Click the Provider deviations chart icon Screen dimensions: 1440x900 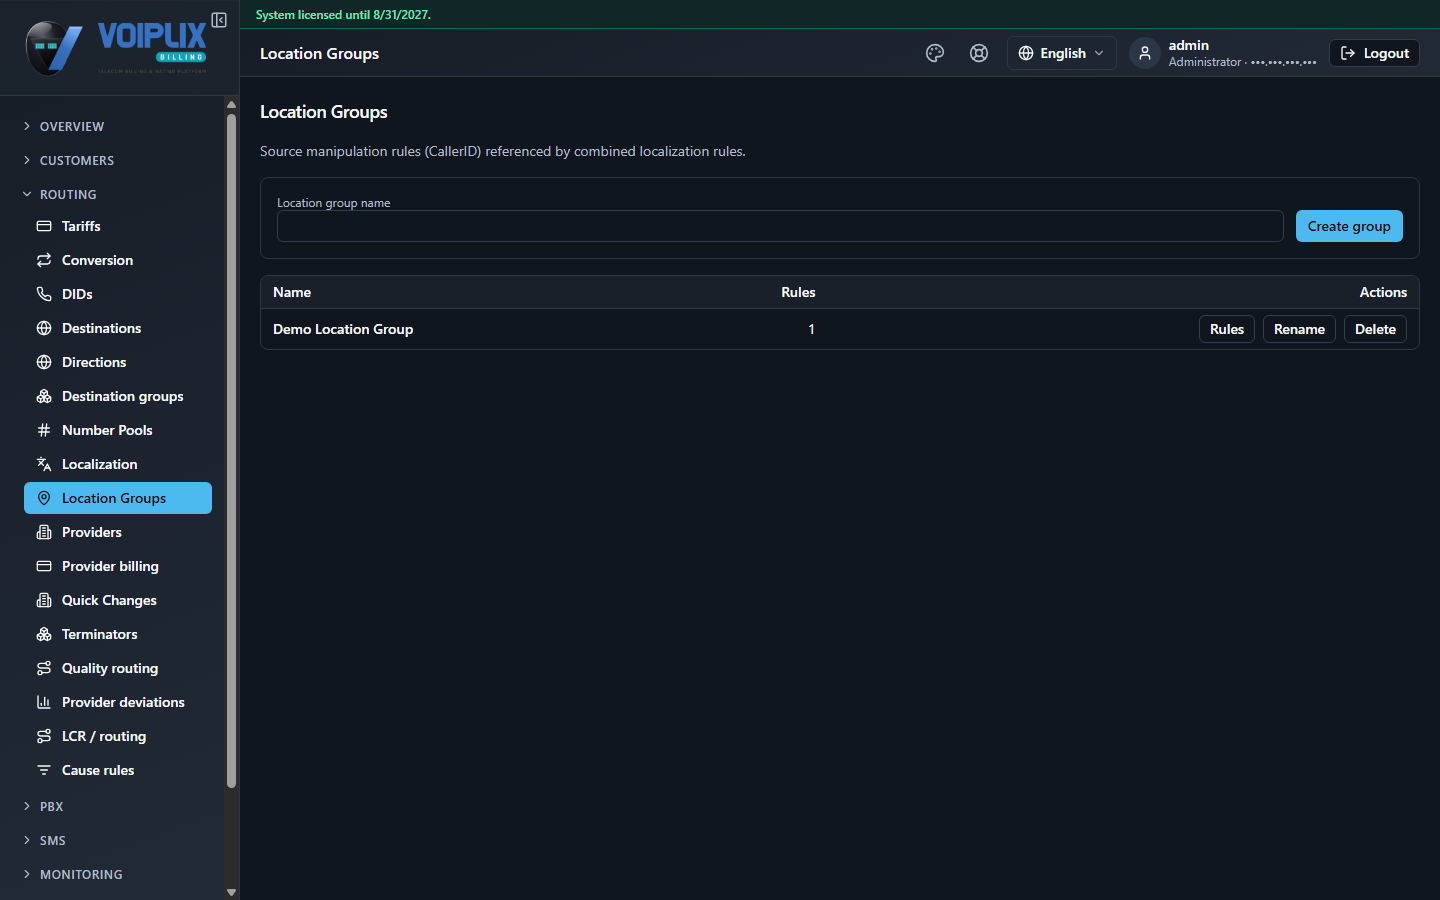[44, 702]
